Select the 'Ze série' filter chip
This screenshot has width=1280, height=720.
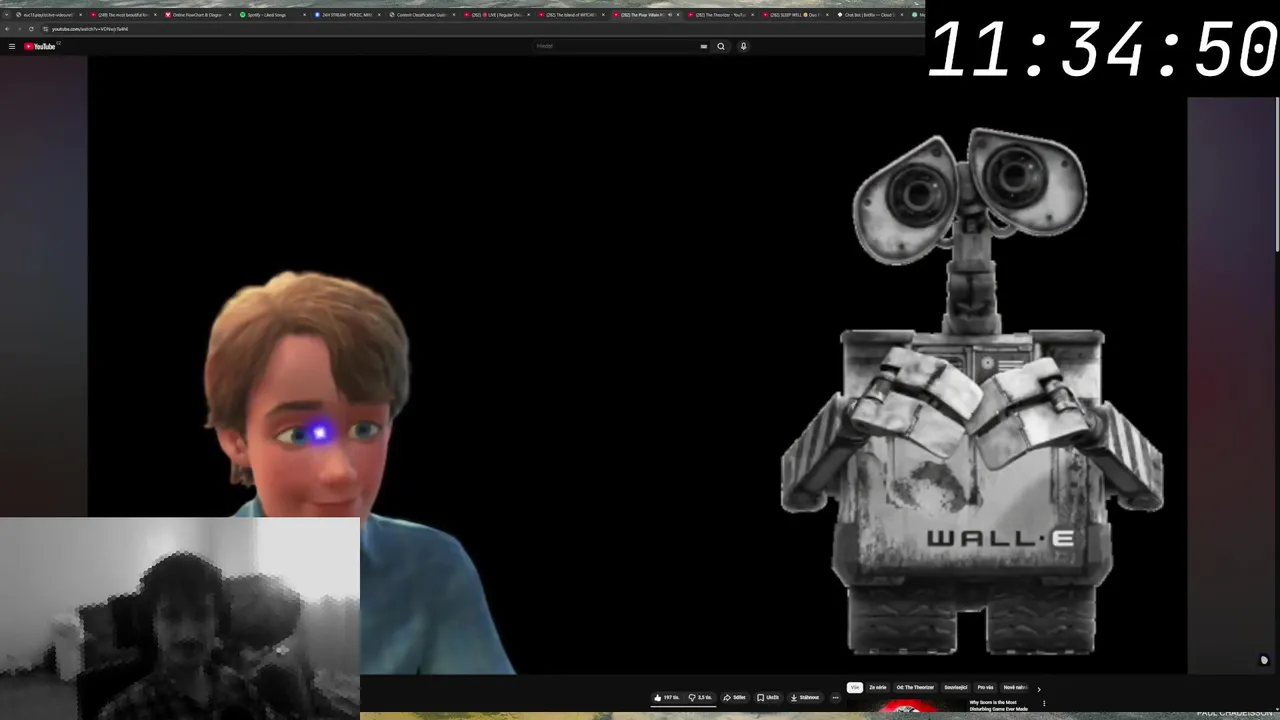click(878, 688)
